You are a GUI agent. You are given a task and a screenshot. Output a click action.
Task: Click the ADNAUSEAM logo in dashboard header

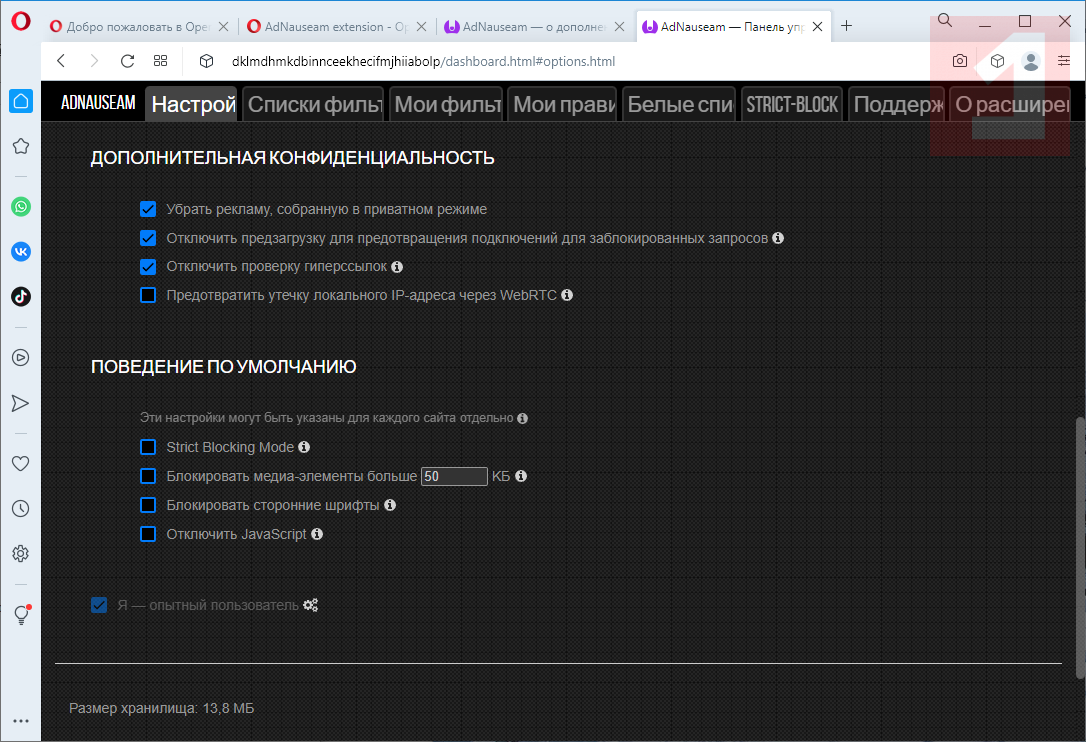pyautogui.click(x=98, y=103)
